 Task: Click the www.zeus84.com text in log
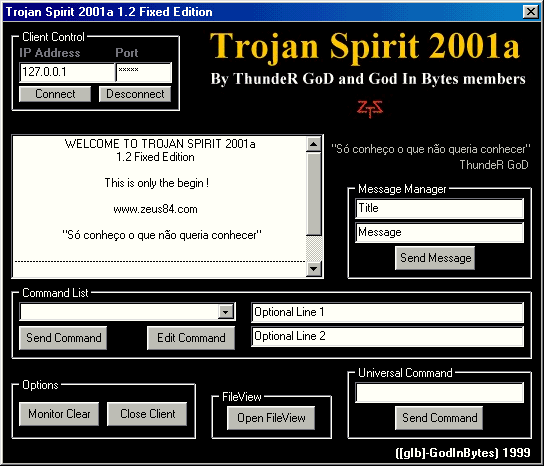click(x=155, y=209)
